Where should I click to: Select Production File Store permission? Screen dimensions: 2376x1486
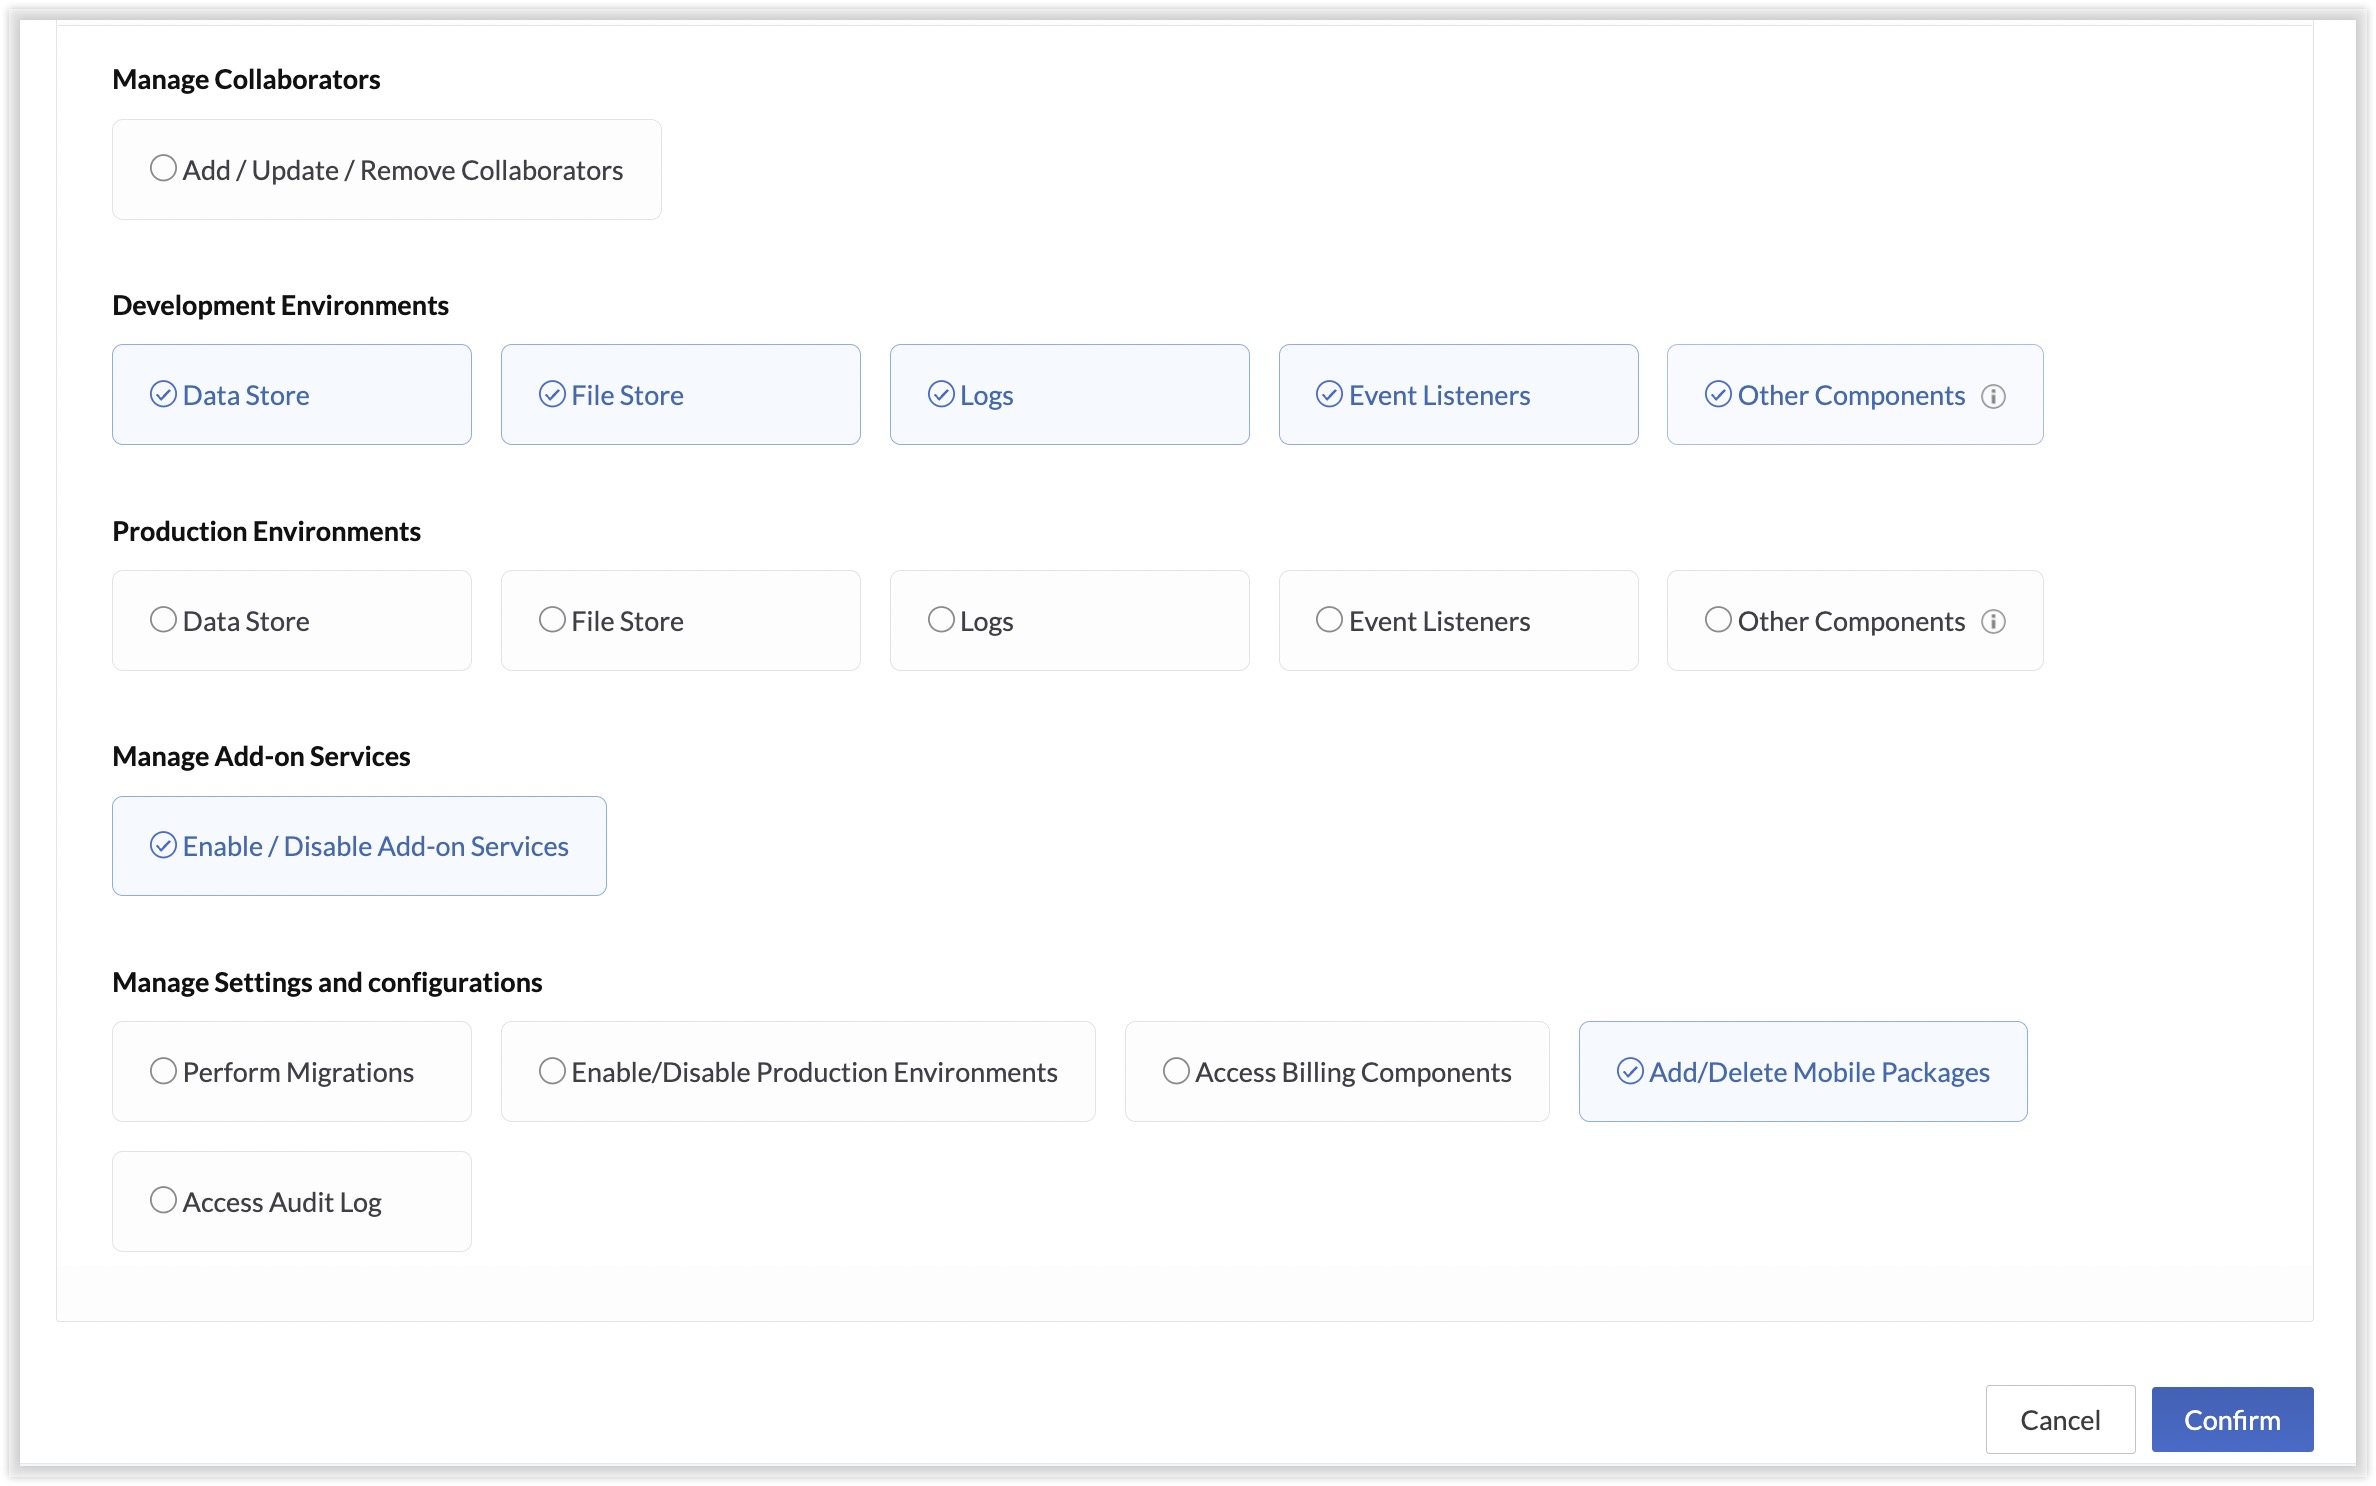[552, 621]
